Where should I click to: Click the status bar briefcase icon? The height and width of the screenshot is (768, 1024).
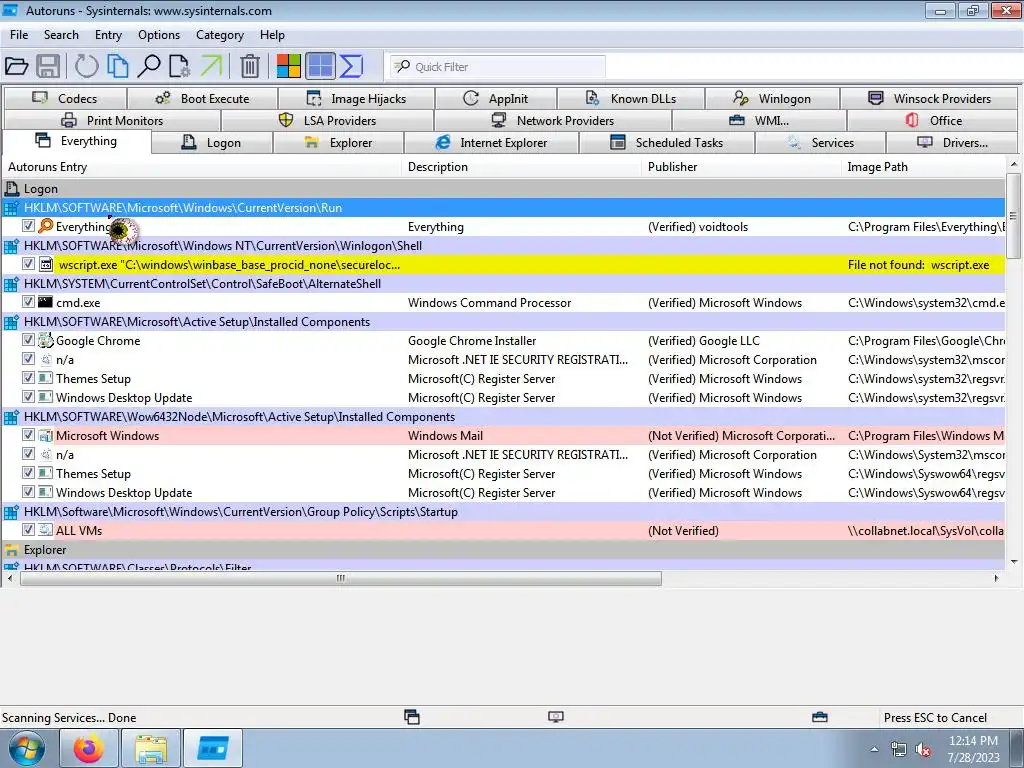(820, 717)
